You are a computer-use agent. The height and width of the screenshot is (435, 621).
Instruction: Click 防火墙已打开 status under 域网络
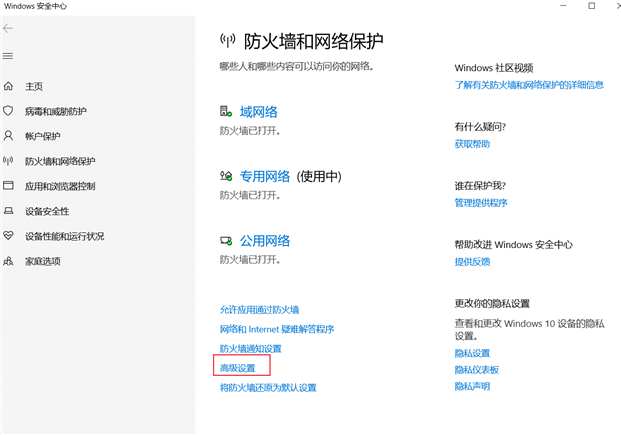tap(250, 131)
